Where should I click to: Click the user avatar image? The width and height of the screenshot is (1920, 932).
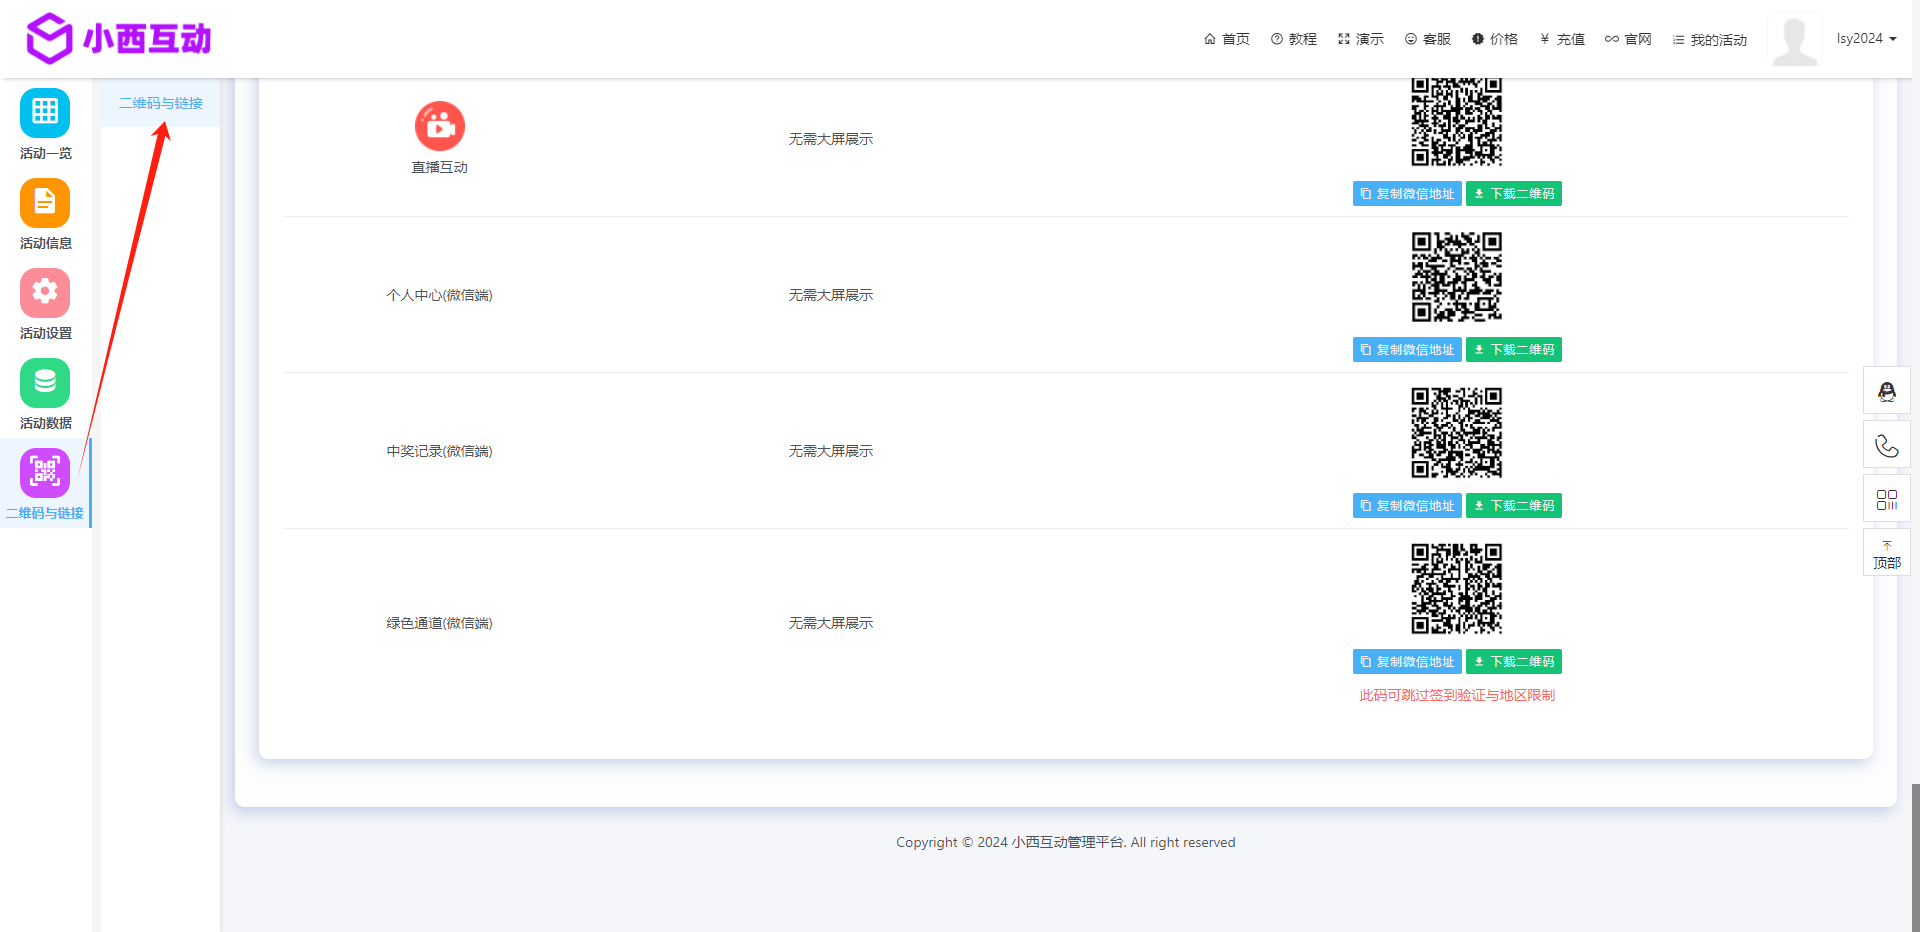tap(1795, 39)
